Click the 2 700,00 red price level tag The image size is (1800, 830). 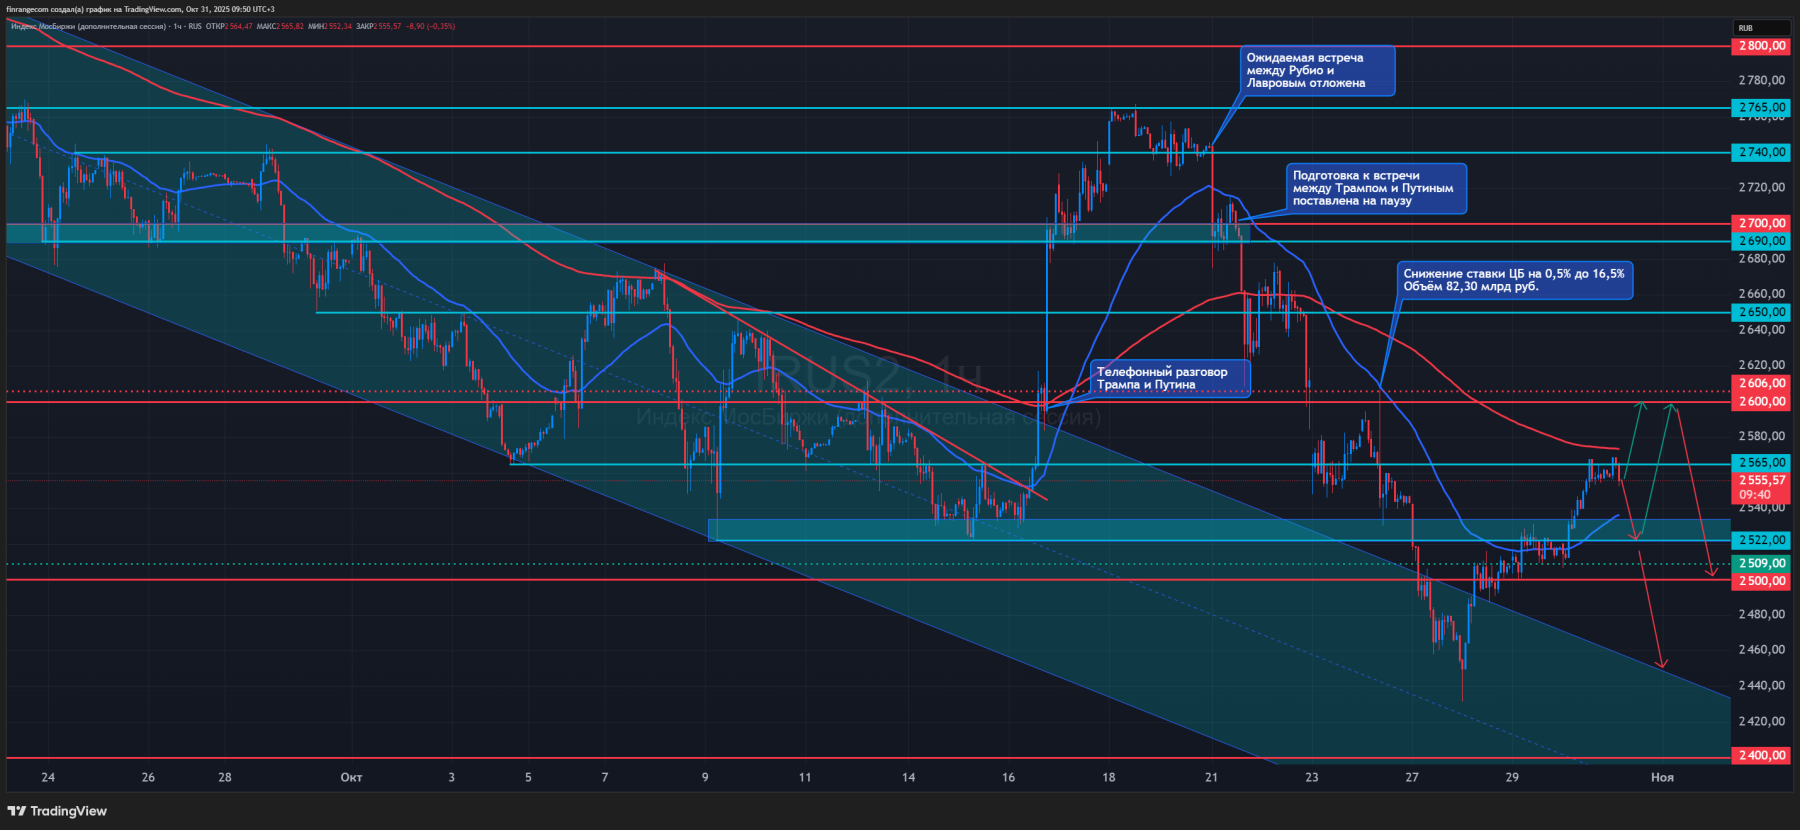pos(1761,224)
